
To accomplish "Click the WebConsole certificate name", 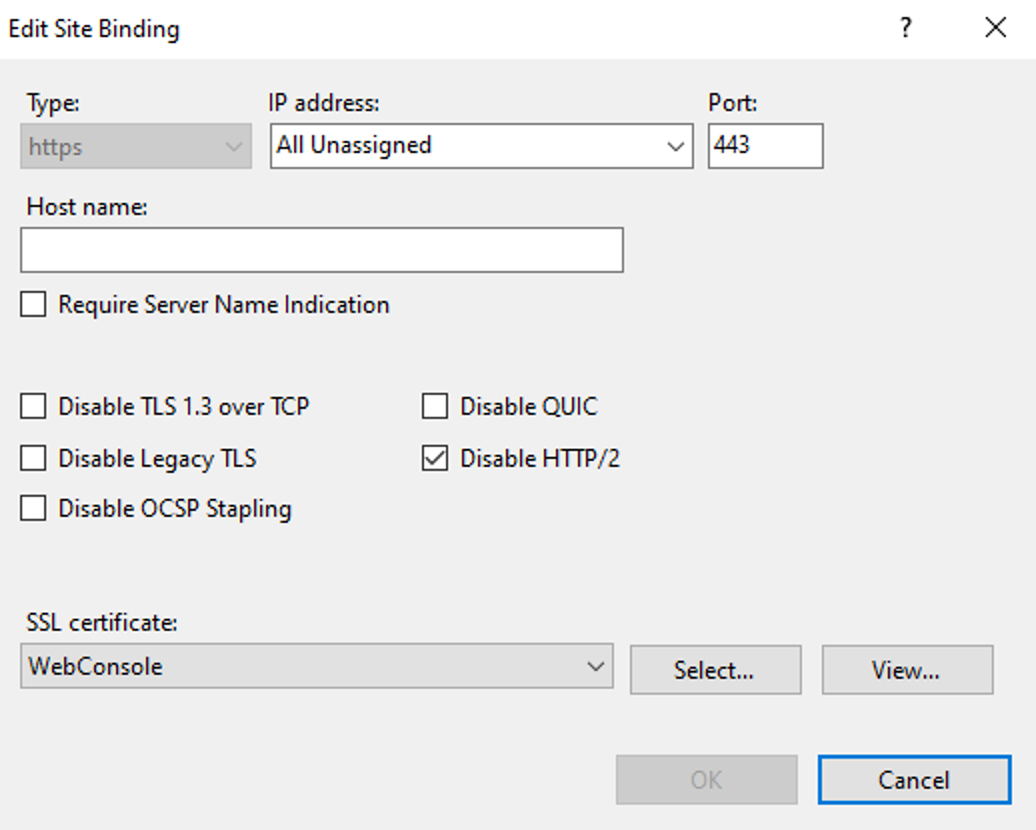I will [96, 666].
